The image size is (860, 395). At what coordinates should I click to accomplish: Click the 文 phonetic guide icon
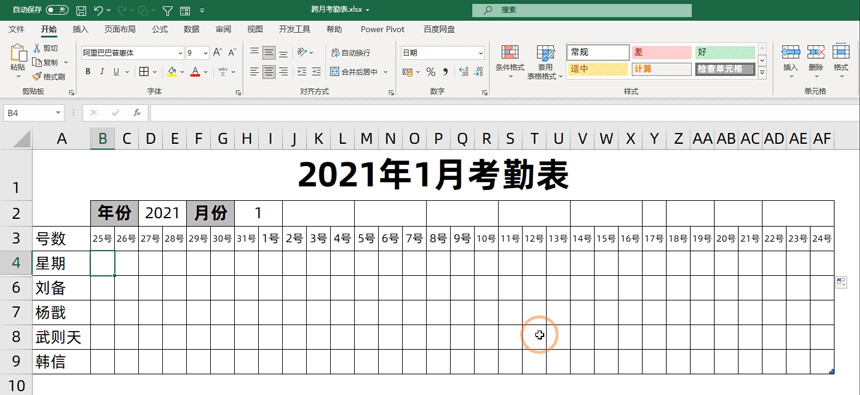click(223, 71)
